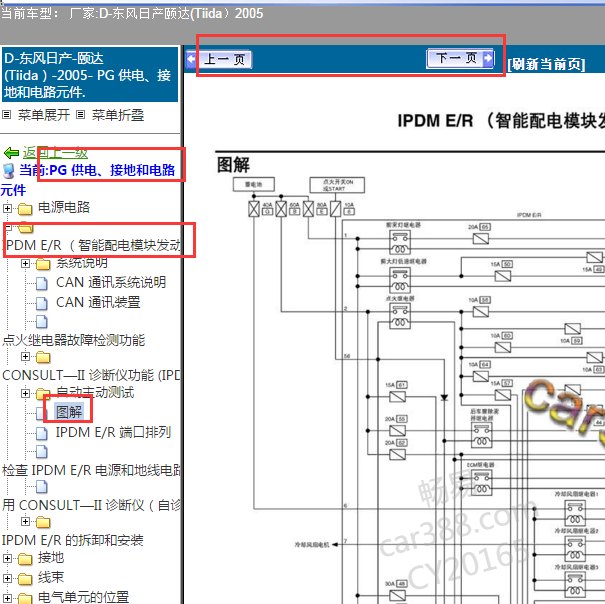Image resolution: width=605 pixels, height=604 pixels.
Task: Expand the CONSULT—II 诊断仪功能 folder node
Action: click(x=25, y=357)
